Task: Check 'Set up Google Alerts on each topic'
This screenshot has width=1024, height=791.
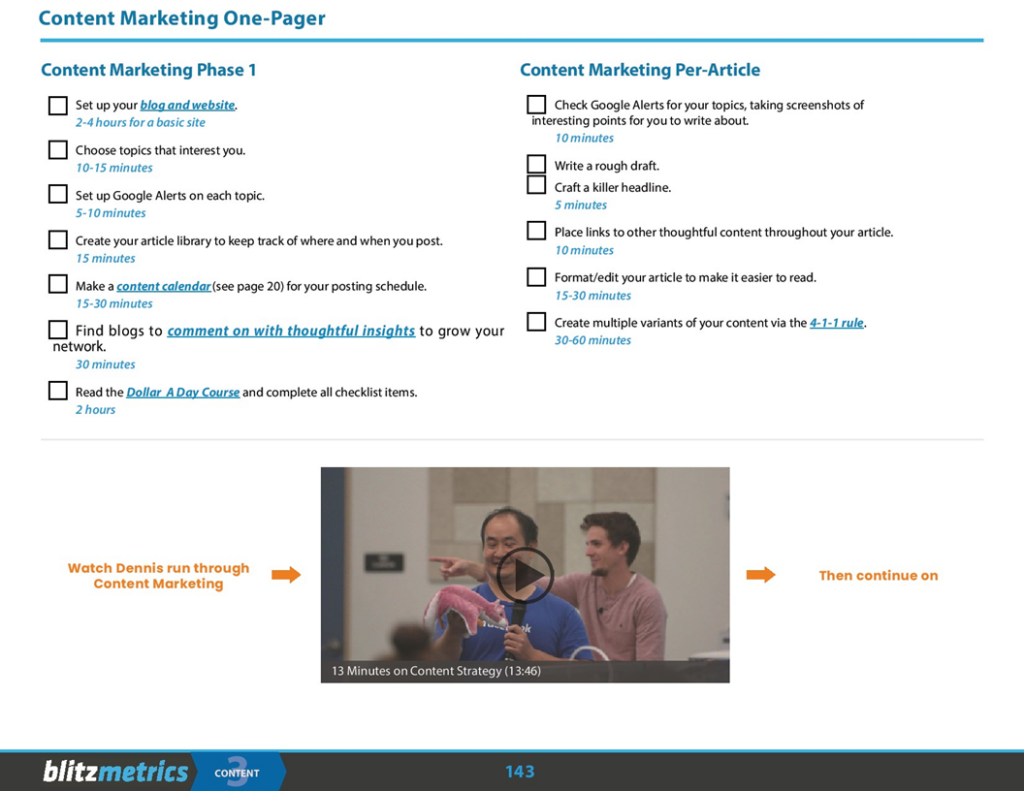Action: (58, 195)
